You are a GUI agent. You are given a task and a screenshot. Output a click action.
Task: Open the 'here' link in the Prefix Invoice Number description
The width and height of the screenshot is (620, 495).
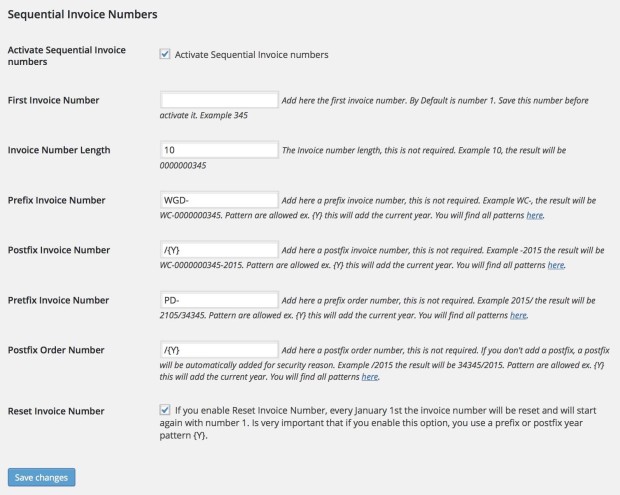[535, 215]
